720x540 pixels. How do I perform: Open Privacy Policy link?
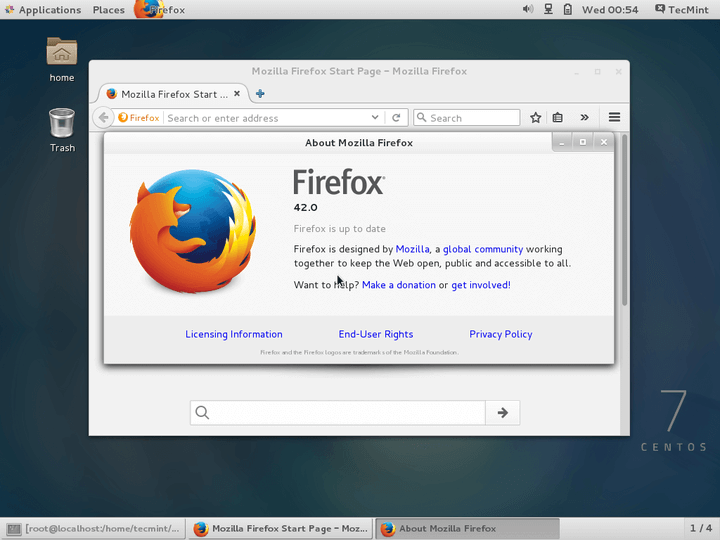click(x=501, y=334)
